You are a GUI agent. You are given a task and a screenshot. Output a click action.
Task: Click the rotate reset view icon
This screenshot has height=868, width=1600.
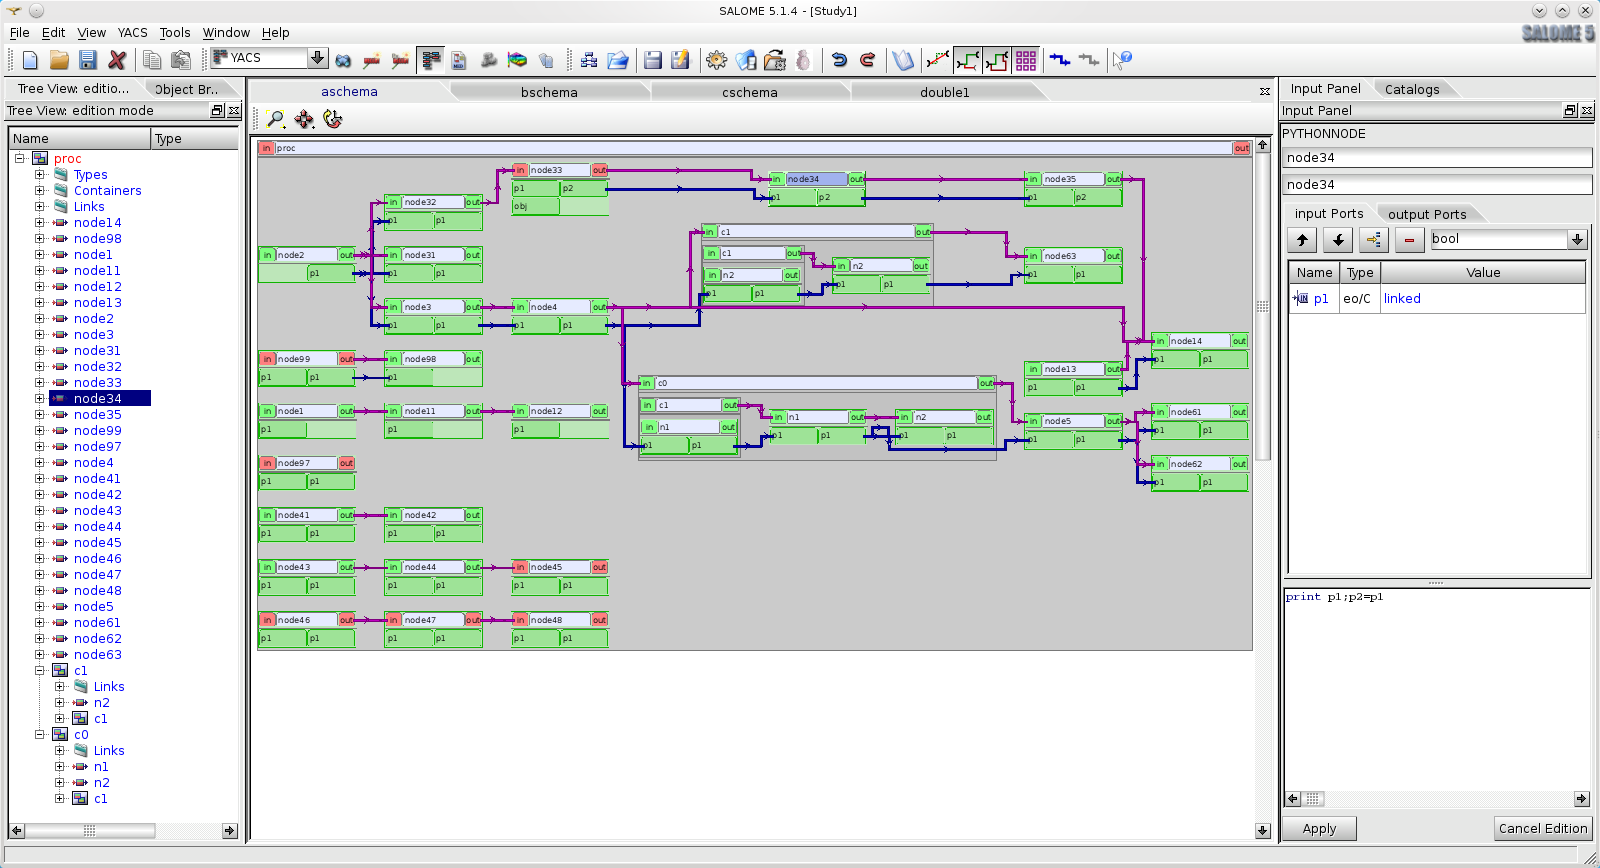click(x=333, y=119)
